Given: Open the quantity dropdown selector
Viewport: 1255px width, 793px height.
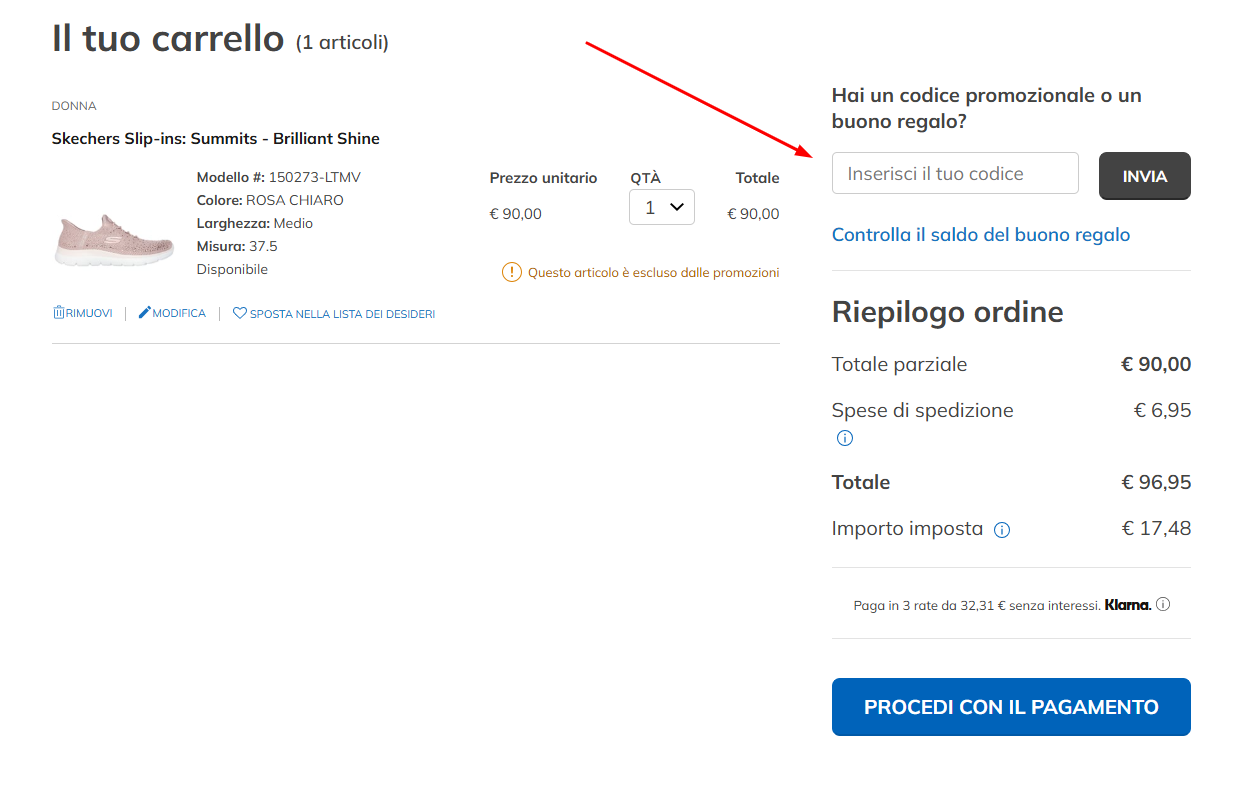Looking at the screenshot, I should [661, 207].
